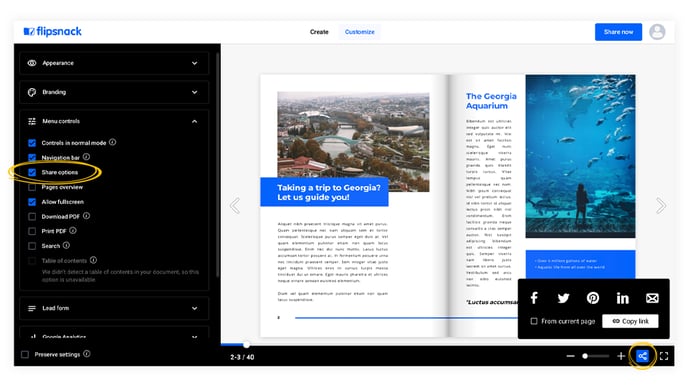Expand the Google Analytics section chevron
The height and width of the screenshot is (387, 688).
coord(194,337)
